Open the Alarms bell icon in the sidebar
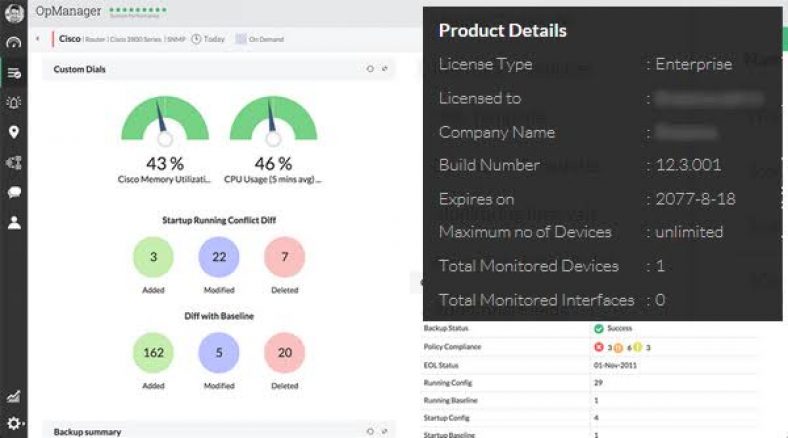The image size is (788, 438). [14, 102]
